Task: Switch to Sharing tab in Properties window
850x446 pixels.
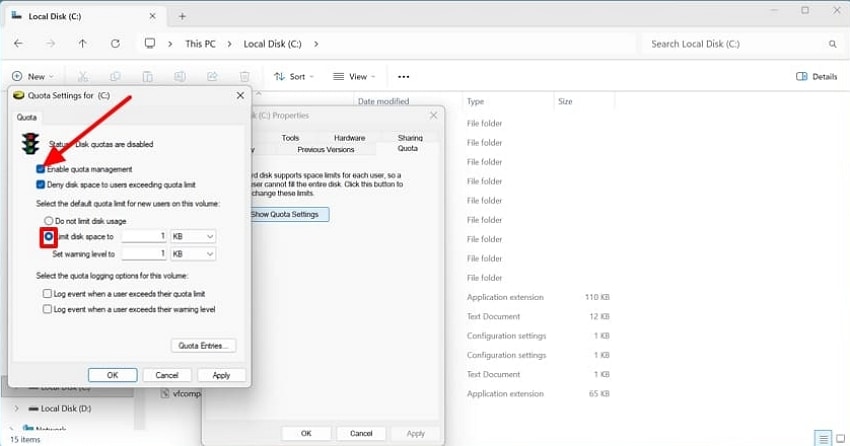Action: (x=410, y=138)
